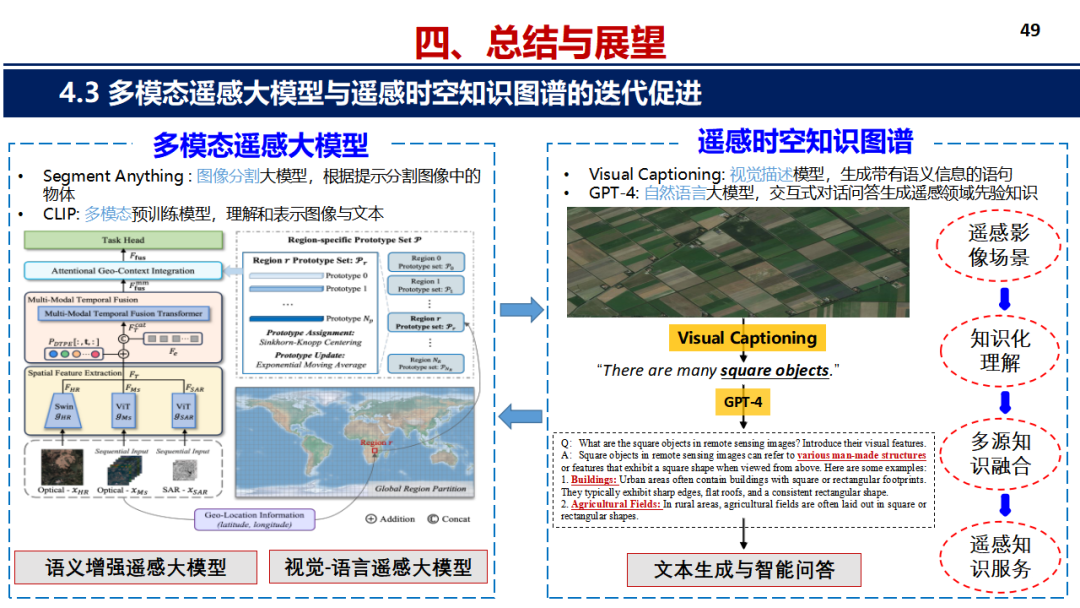Viewport: 1080px width, 608px height.
Task: Click the blue down arrow below 知识化理解
Action: [x=1005, y=402]
